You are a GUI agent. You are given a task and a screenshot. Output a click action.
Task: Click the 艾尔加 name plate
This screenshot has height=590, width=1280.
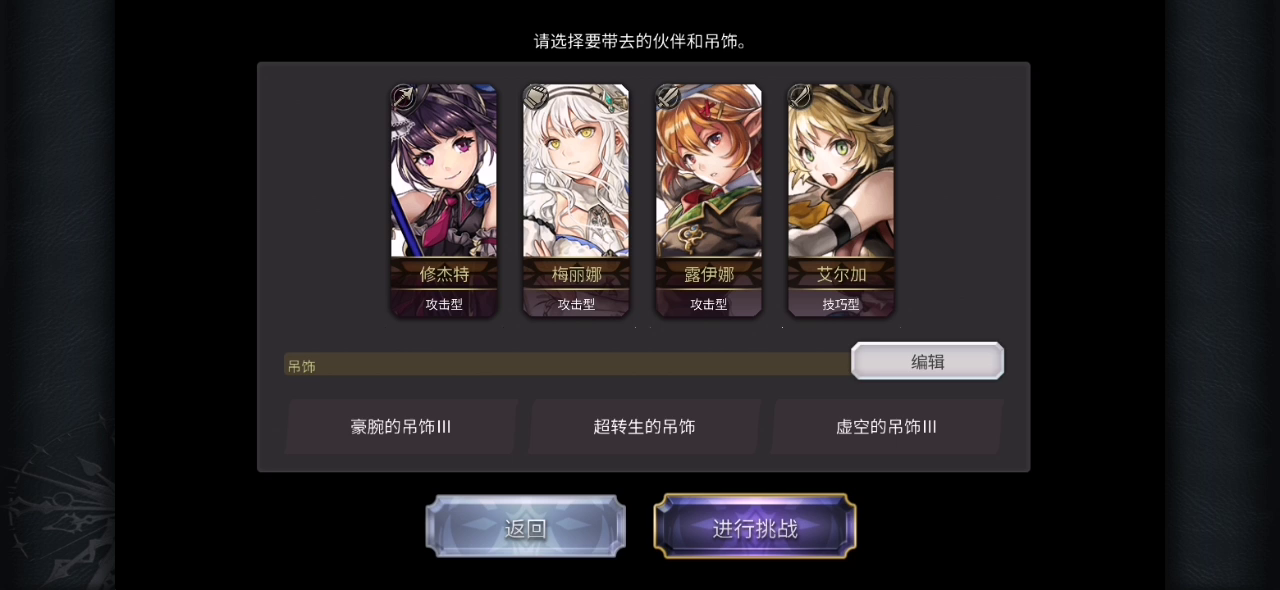tap(841, 274)
